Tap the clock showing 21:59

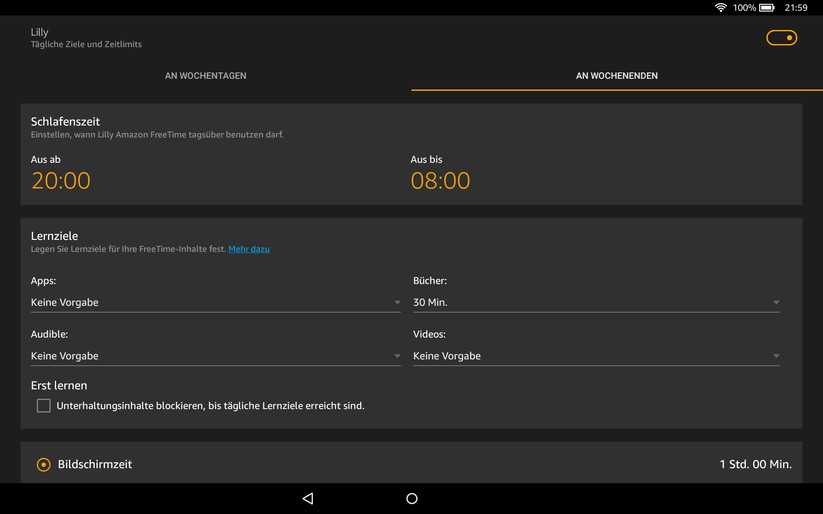coord(796,7)
